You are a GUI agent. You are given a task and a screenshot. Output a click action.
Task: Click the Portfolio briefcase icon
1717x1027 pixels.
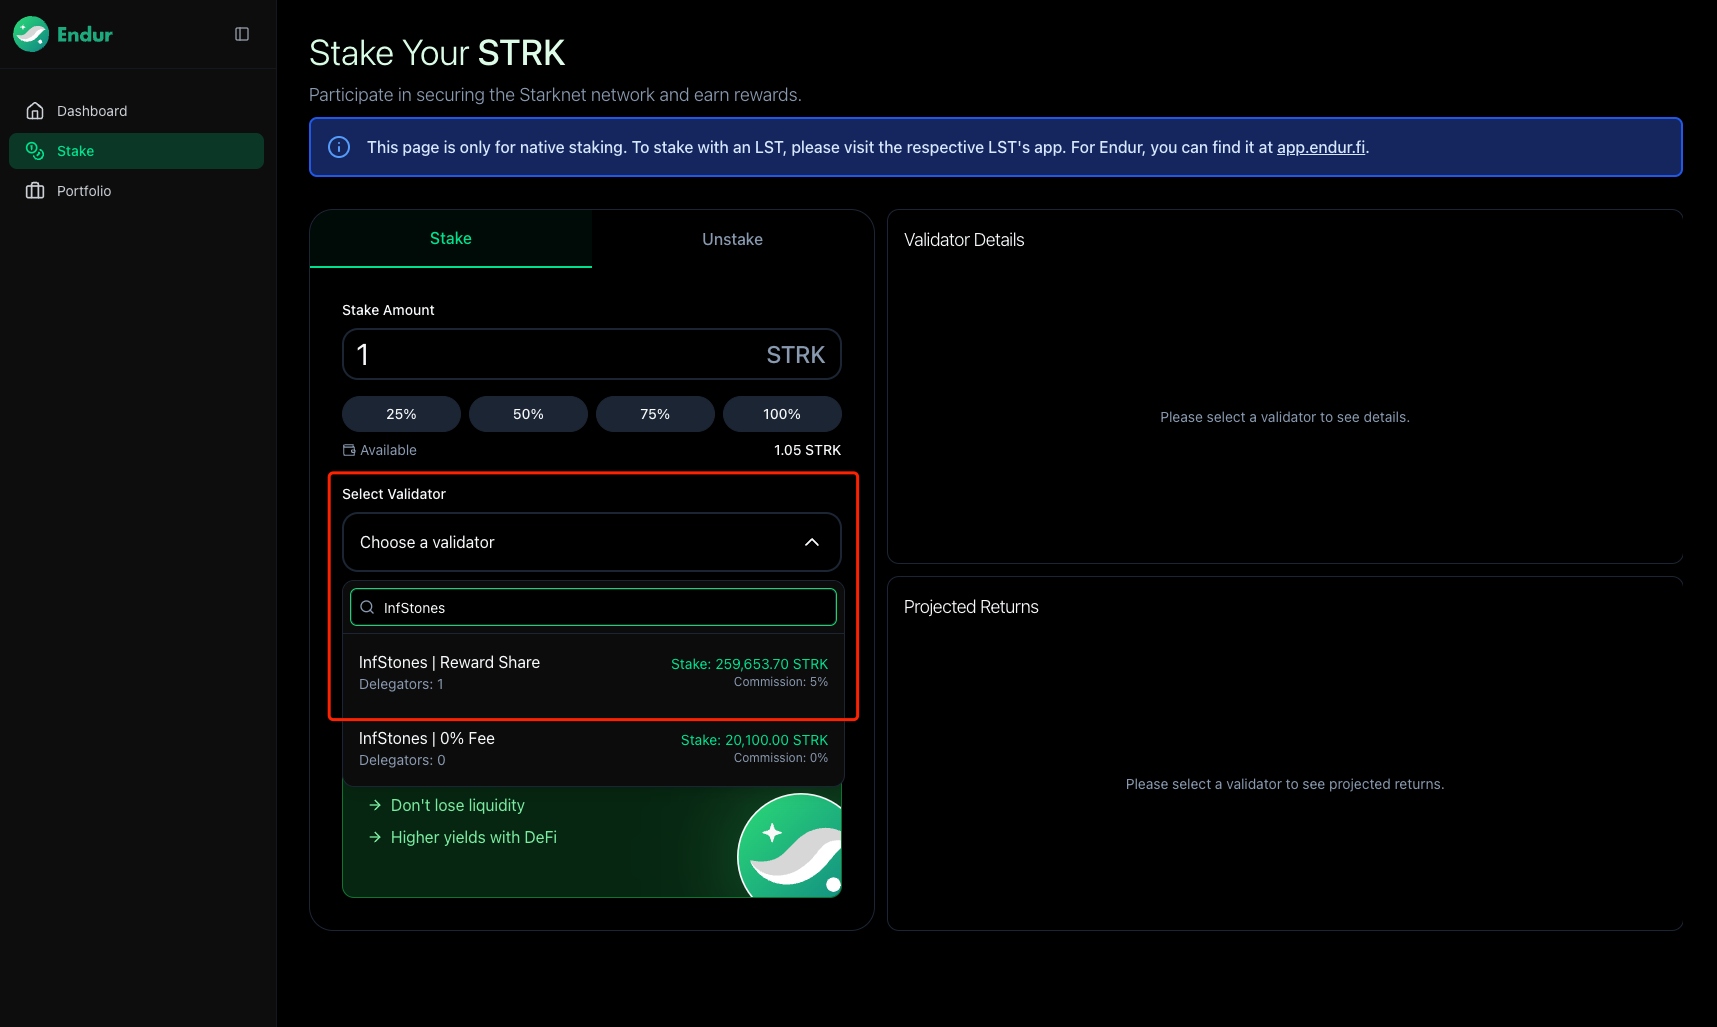[35, 191]
